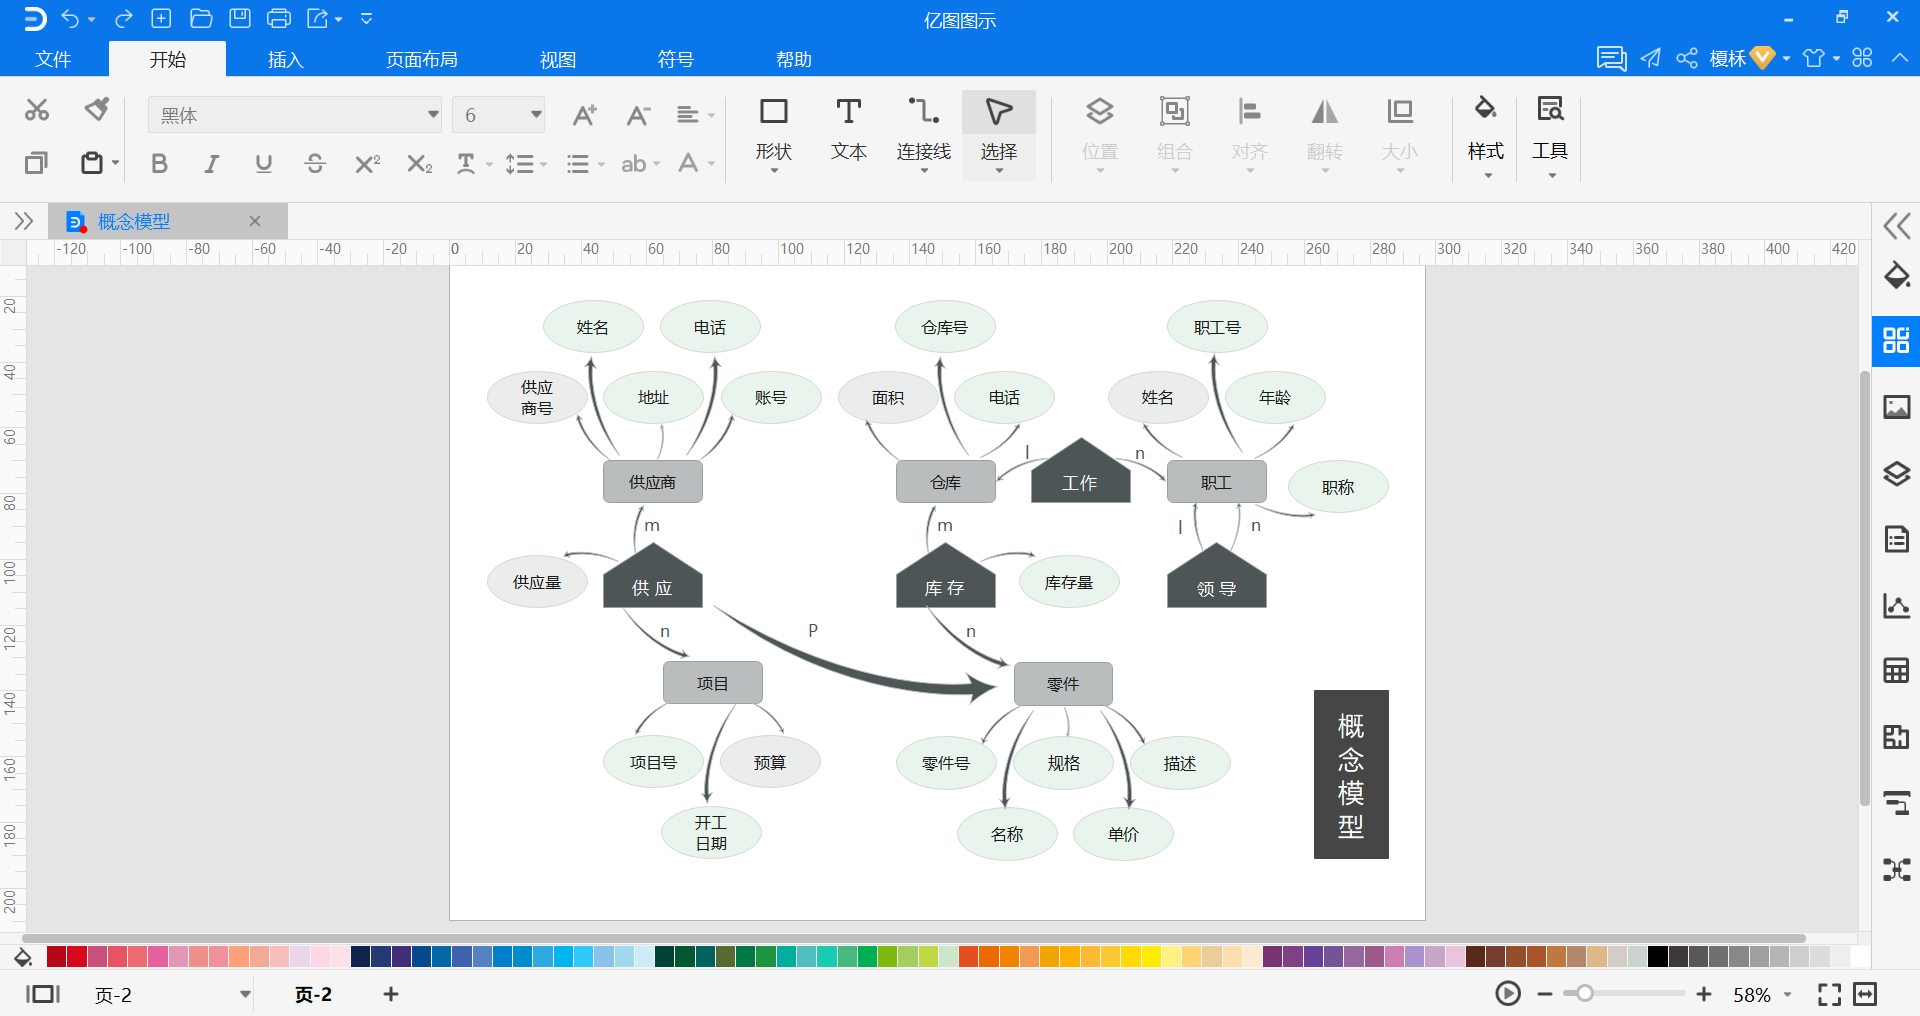This screenshot has height=1016, width=1920.
Task: Close the 概念模型 document tab
Action: (x=255, y=221)
